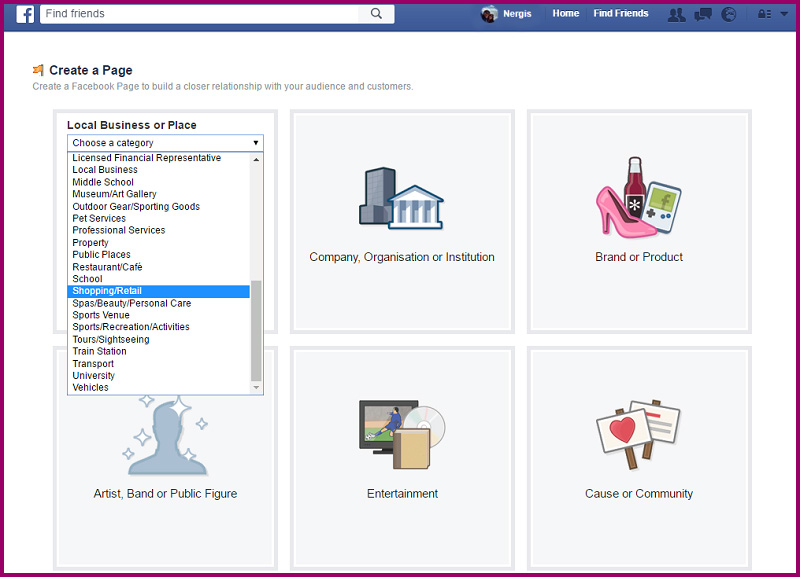The image size is (800, 577).
Task: Open the friend requests icon
Action: click(677, 14)
